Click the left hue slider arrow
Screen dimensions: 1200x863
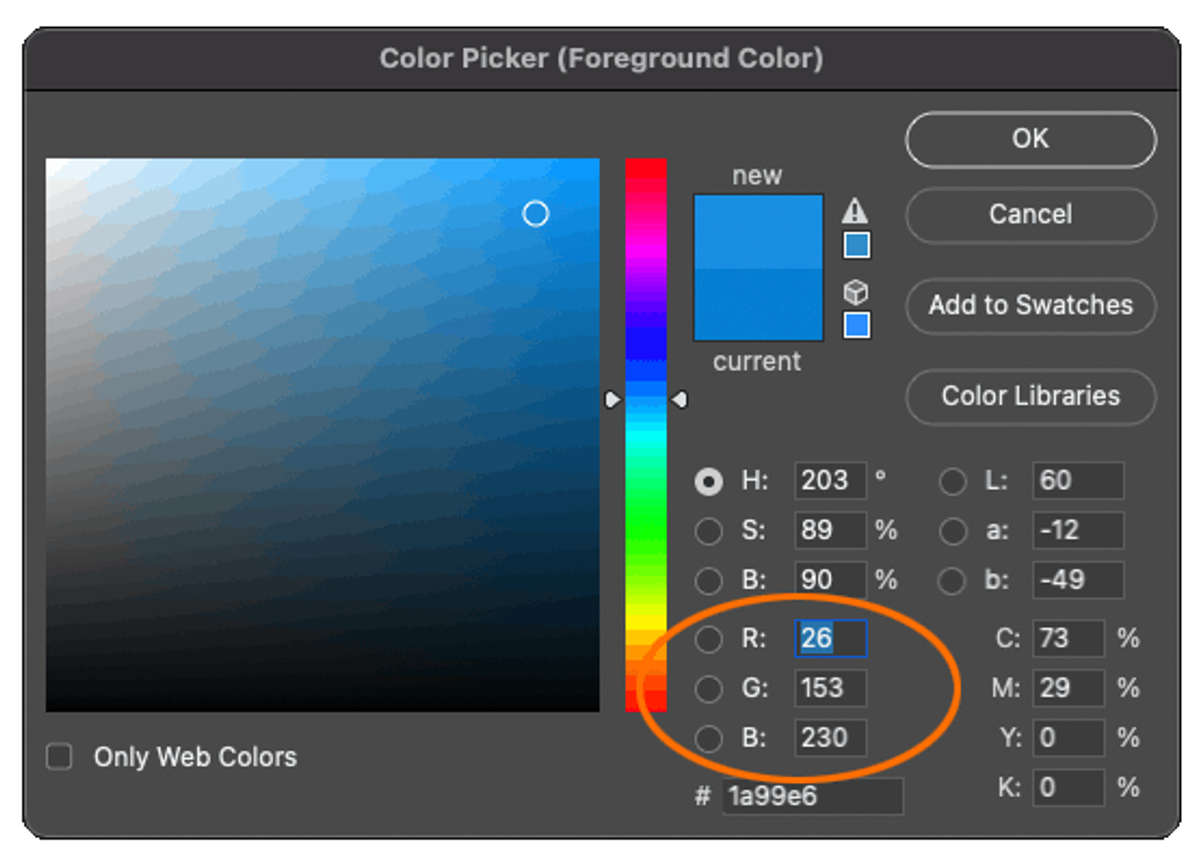[x=613, y=400]
